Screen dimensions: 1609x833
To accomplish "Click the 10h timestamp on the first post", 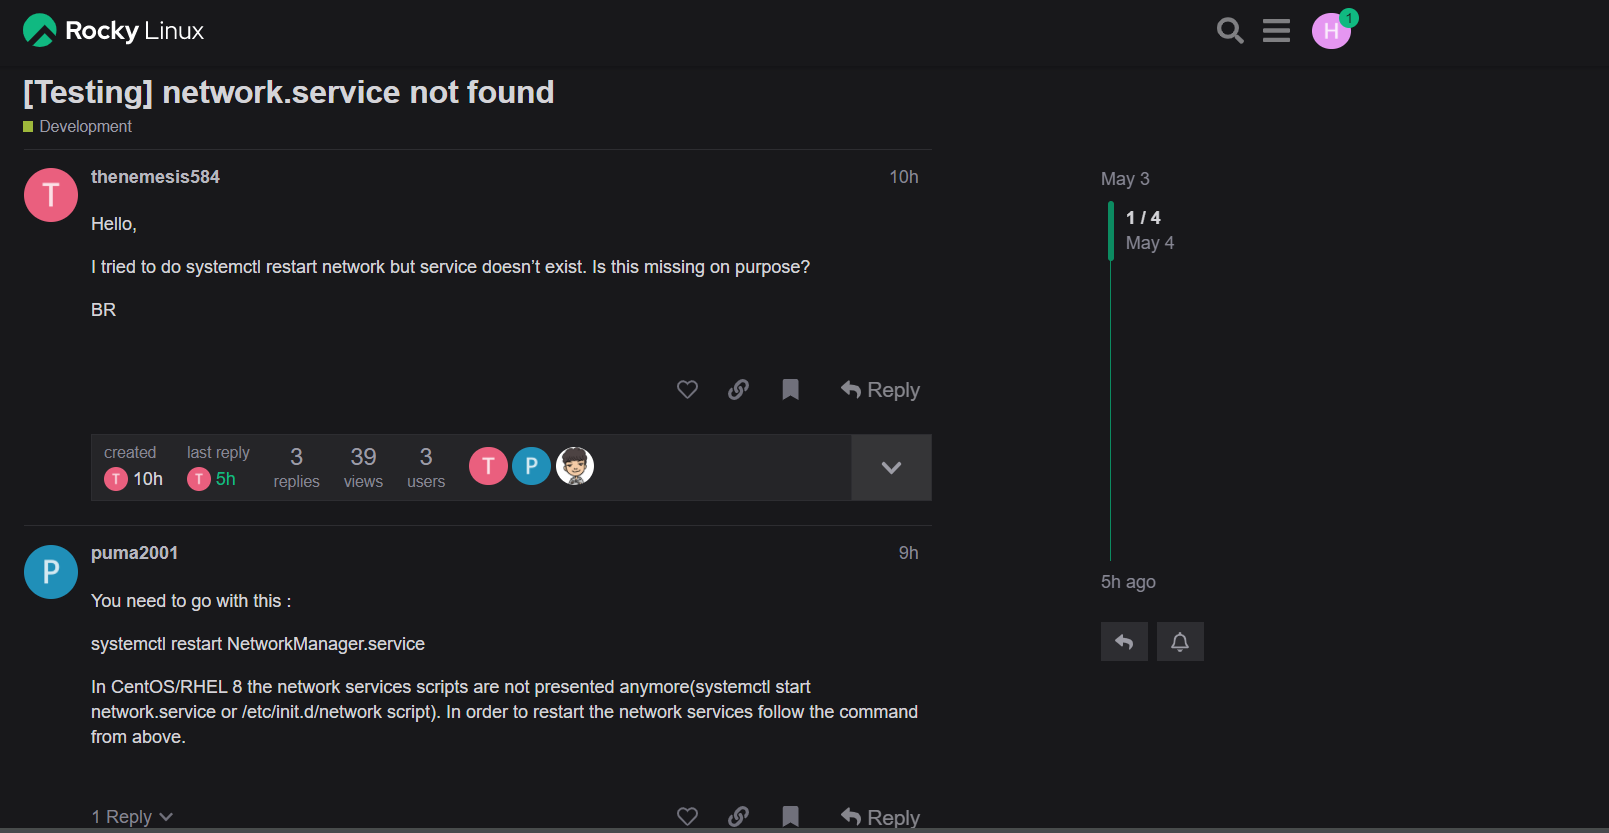I will coord(904,177).
